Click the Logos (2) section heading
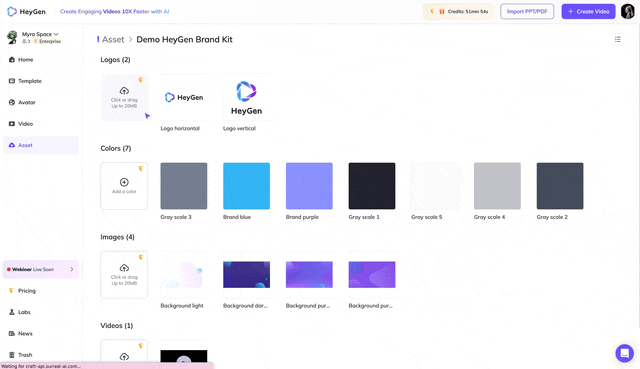Screen dimensions: 640x369 point(116,60)
